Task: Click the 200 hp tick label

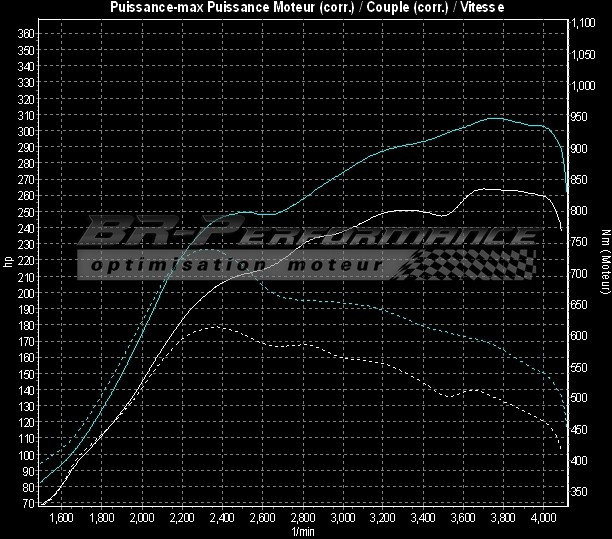Action: pyautogui.click(x=27, y=293)
